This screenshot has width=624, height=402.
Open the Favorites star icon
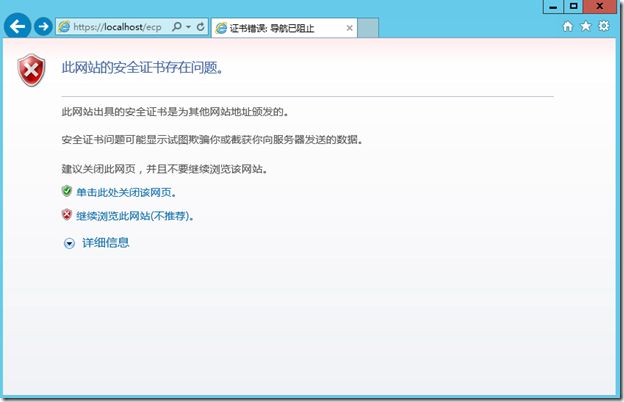click(586, 26)
